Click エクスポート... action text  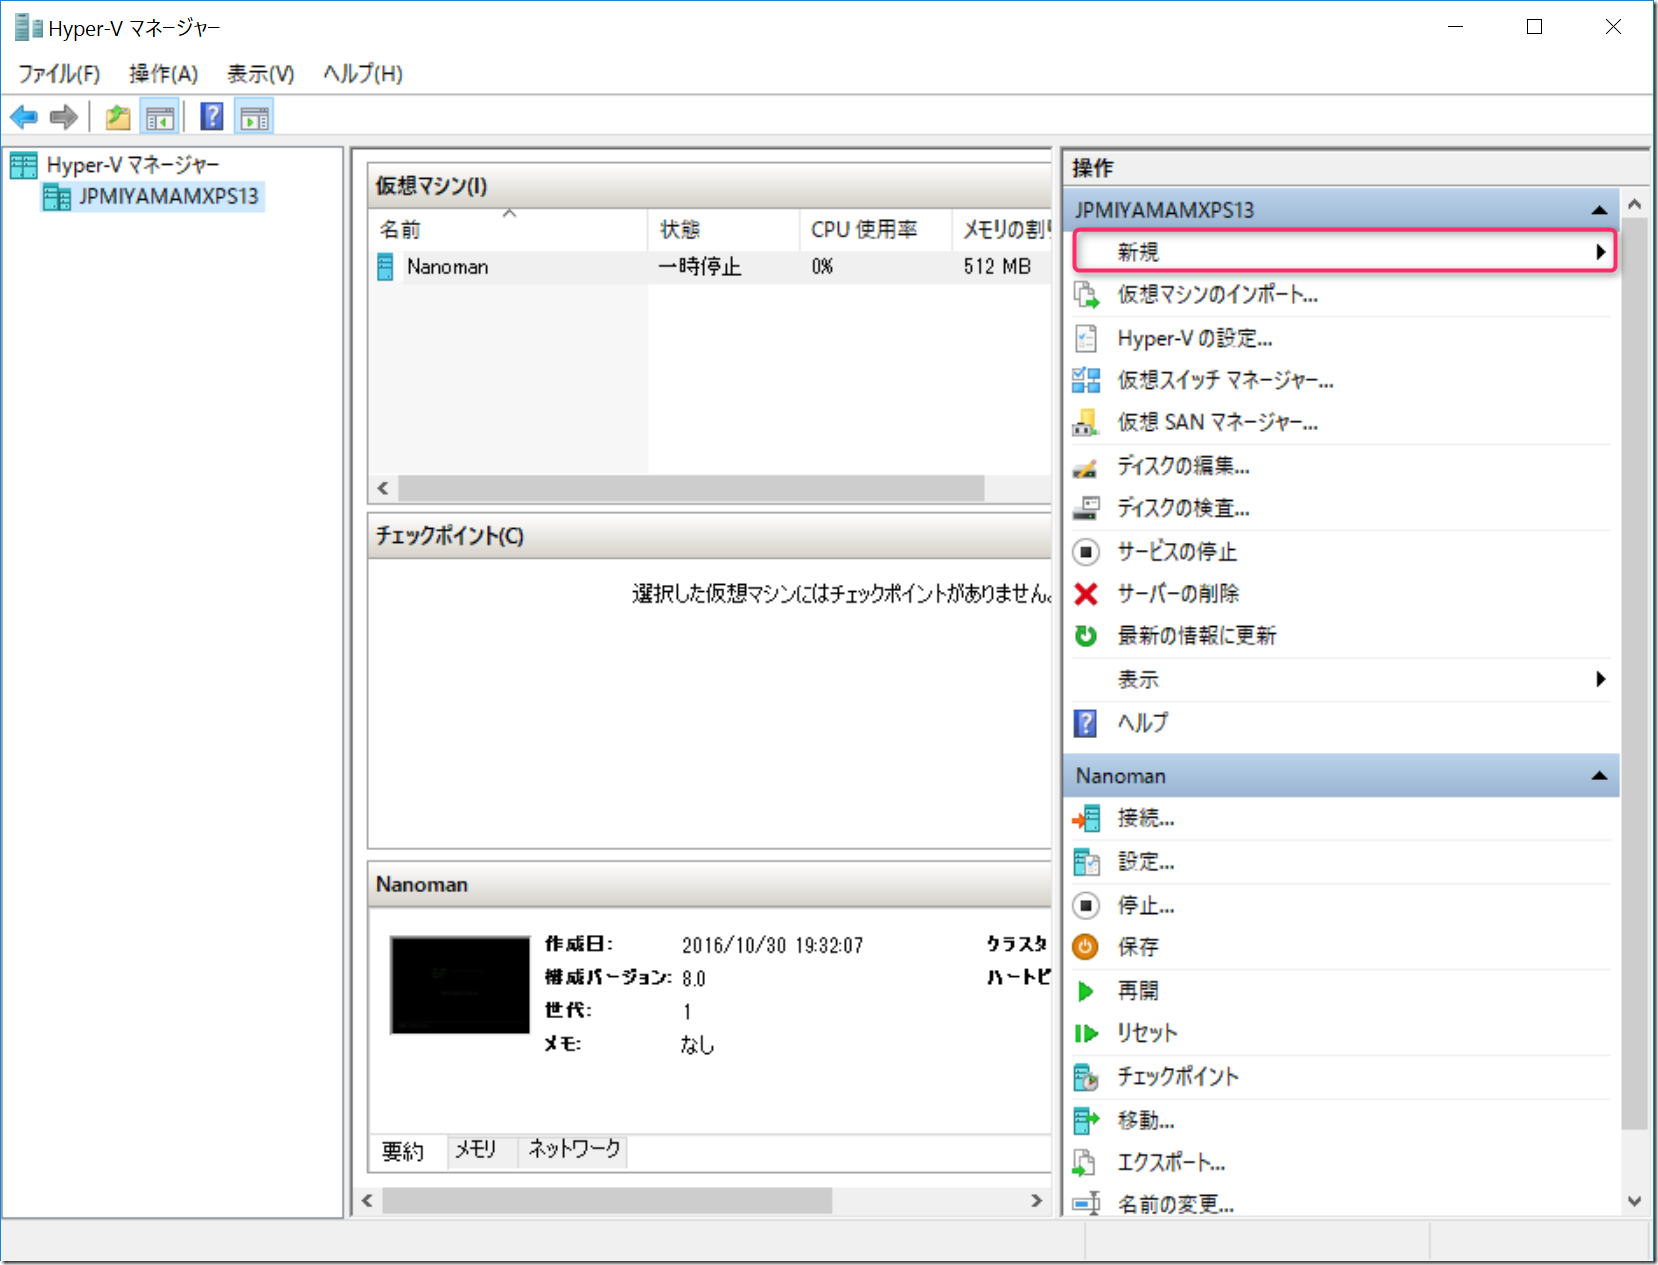(1171, 1163)
